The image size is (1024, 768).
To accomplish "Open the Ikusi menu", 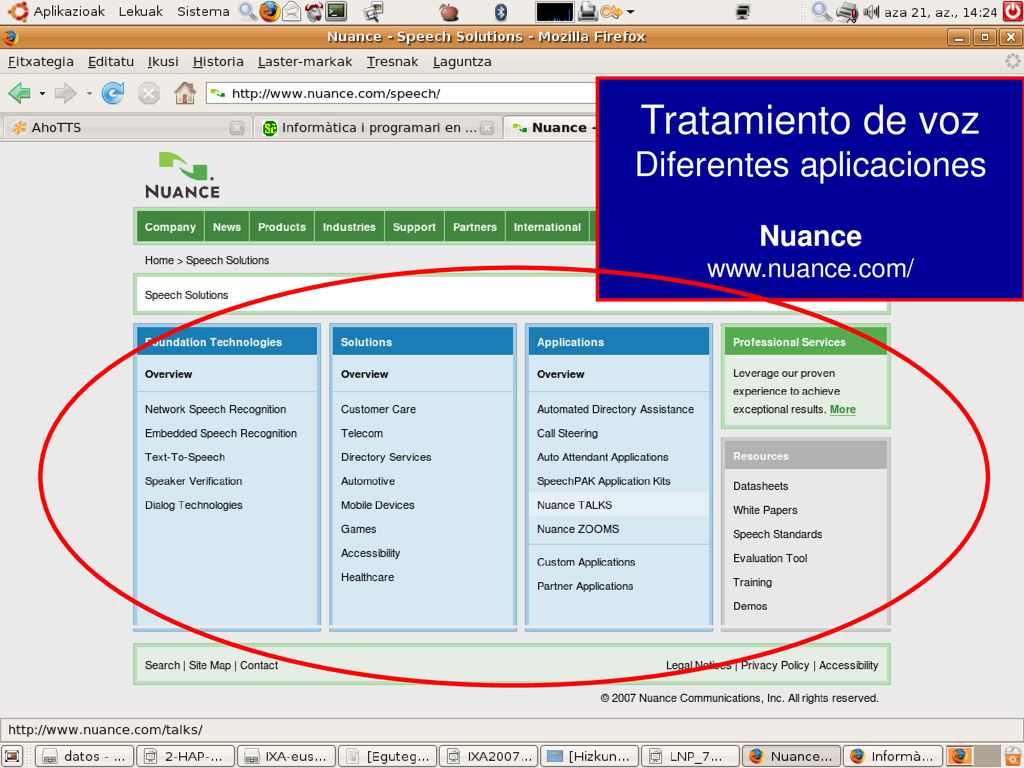I will tap(163, 61).
